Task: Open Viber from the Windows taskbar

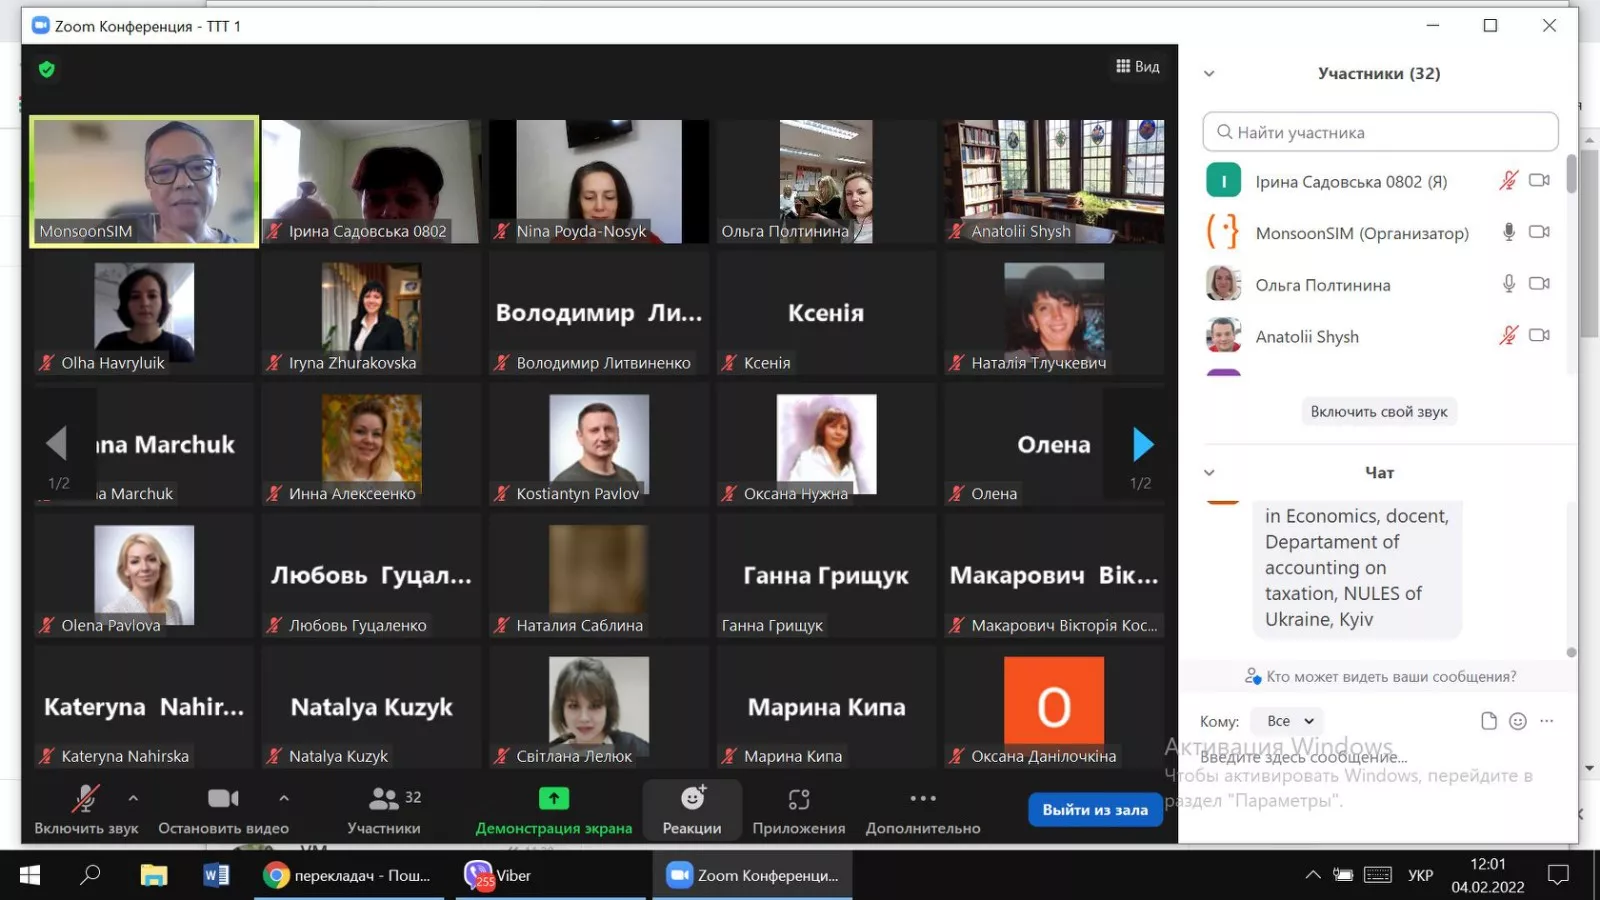Action: (498, 875)
